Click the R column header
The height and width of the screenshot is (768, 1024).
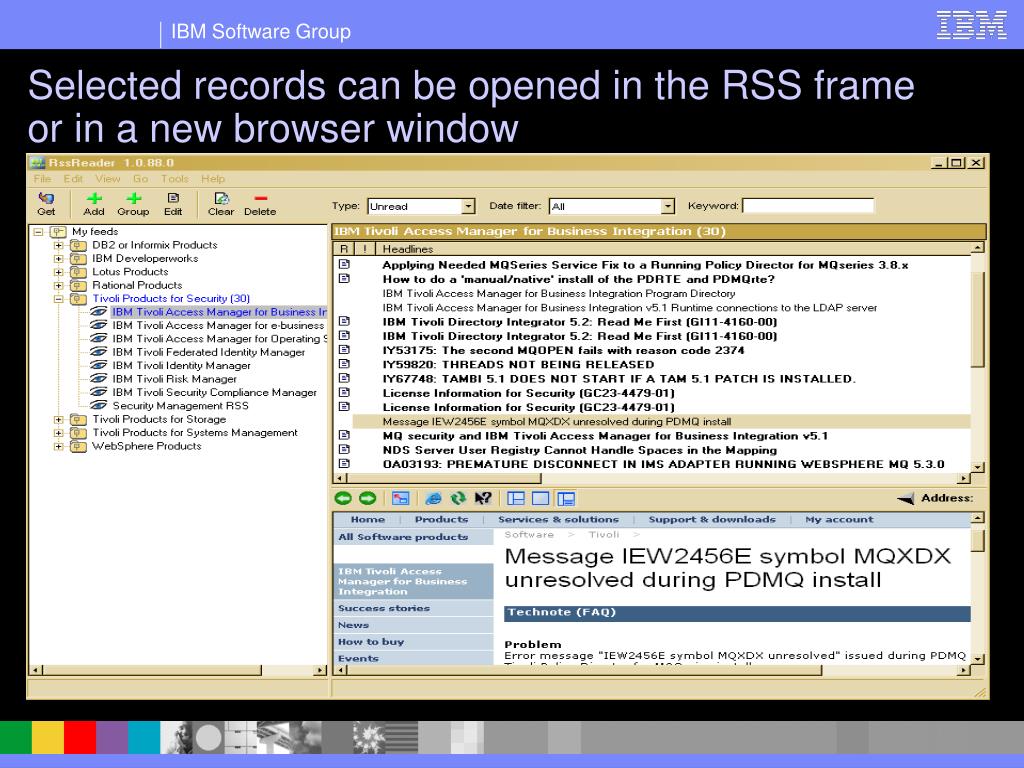pos(344,249)
